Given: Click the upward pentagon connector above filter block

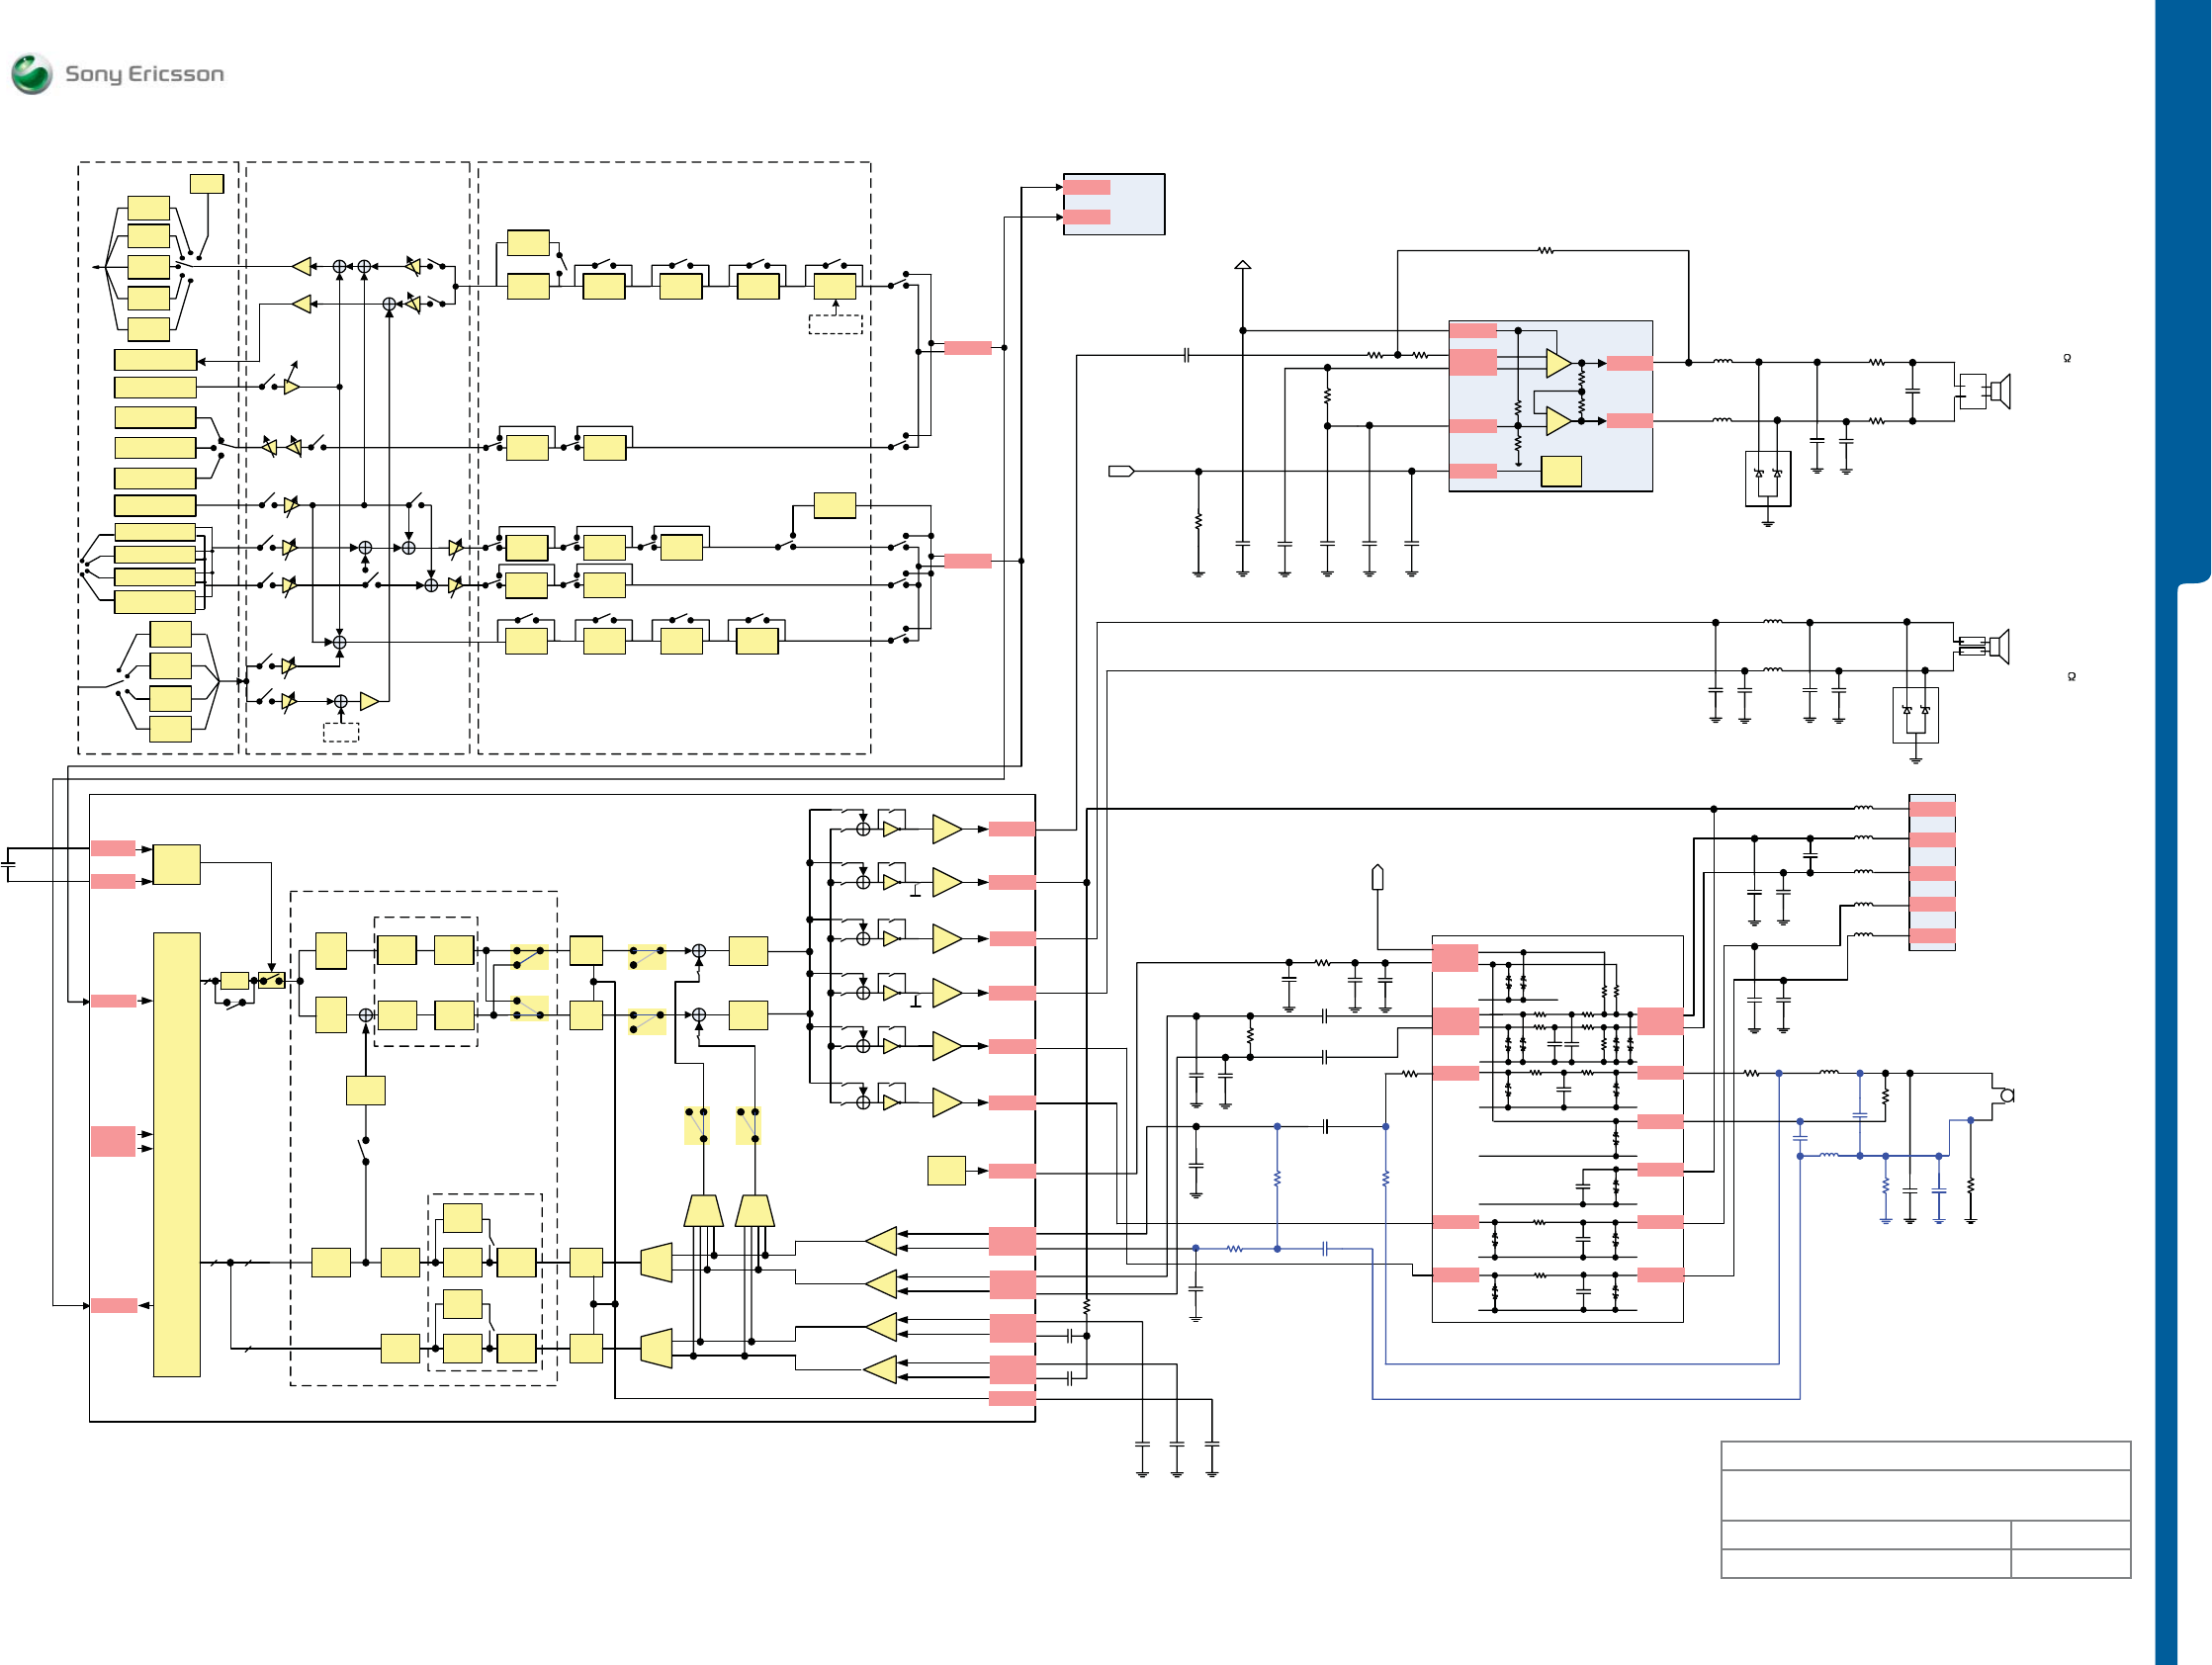Looking at the screenshot, I should pos(1377,877).
